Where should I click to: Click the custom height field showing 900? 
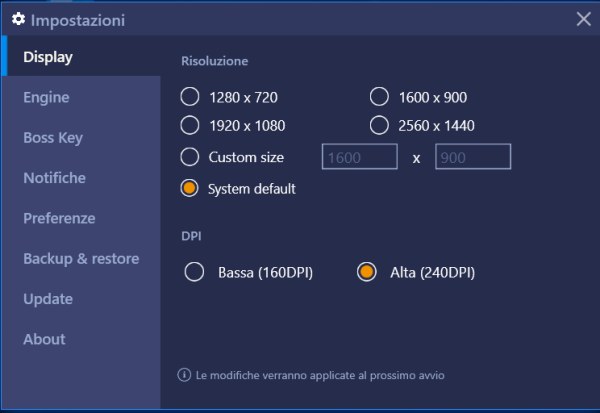point(473,157)
